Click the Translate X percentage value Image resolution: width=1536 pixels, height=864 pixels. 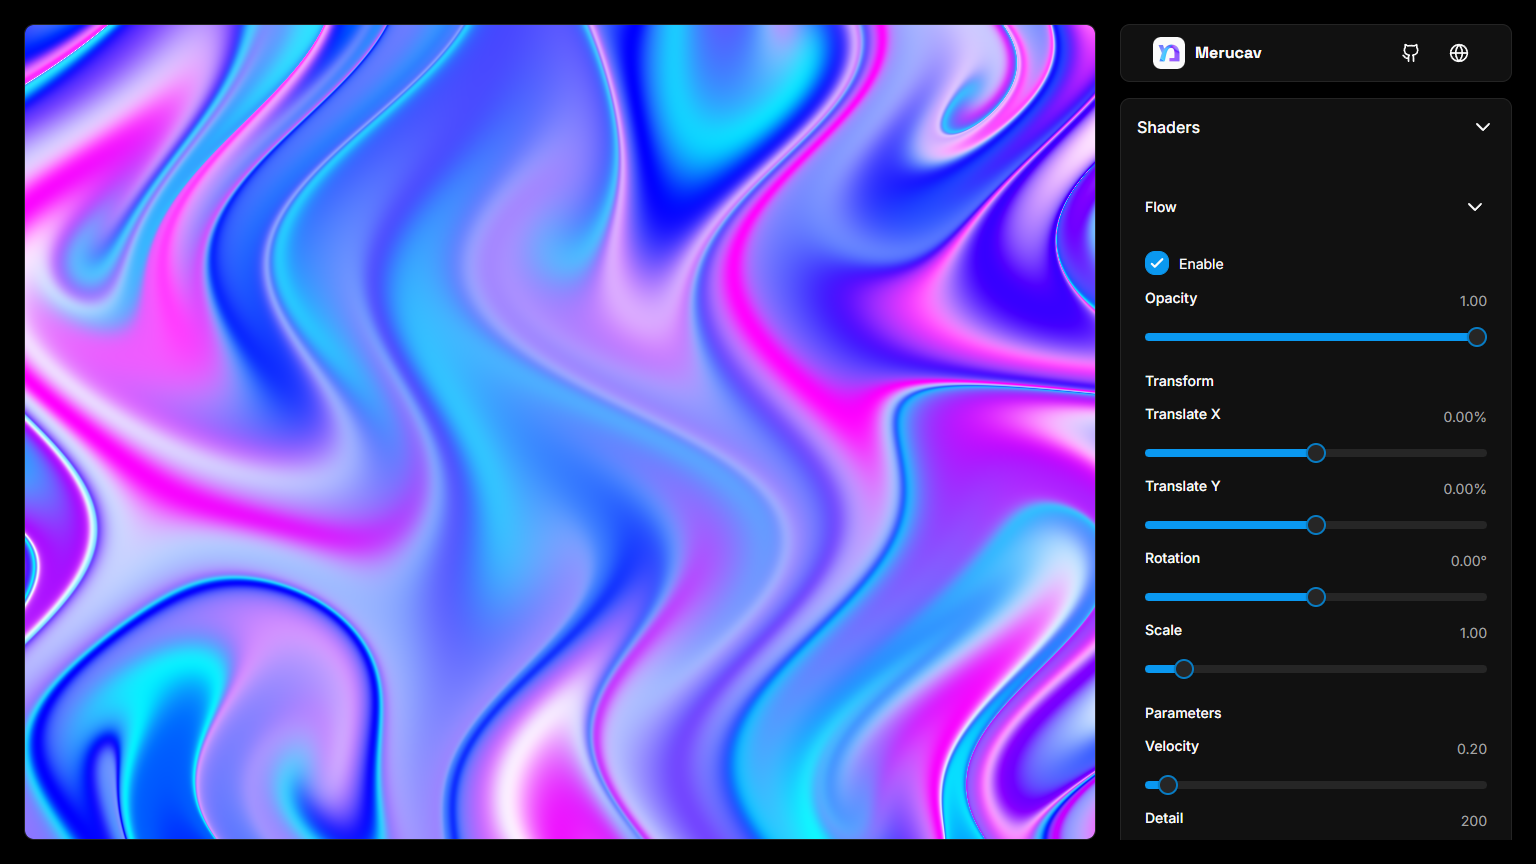pos(1464,417)
